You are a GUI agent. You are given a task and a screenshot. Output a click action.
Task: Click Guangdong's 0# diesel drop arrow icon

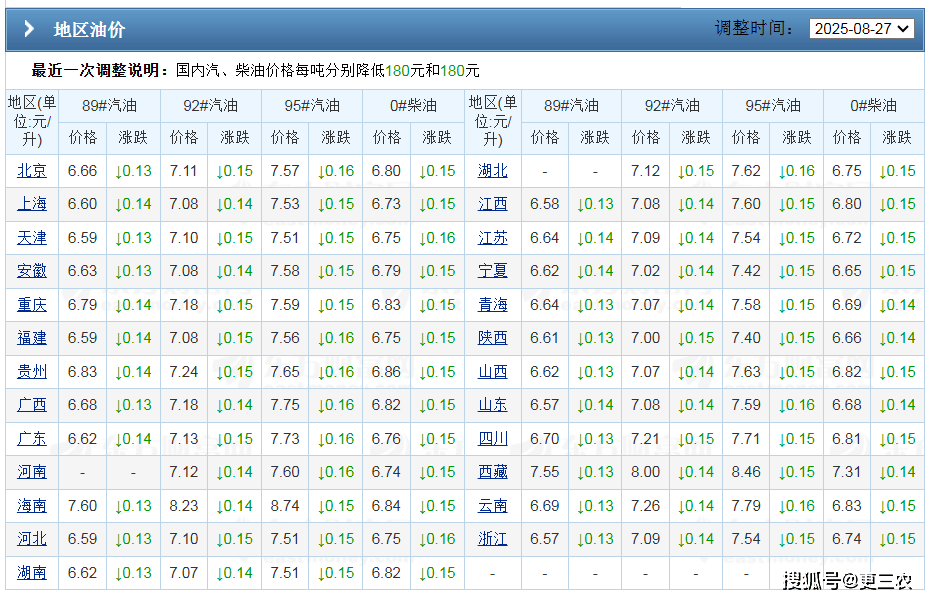437,439
